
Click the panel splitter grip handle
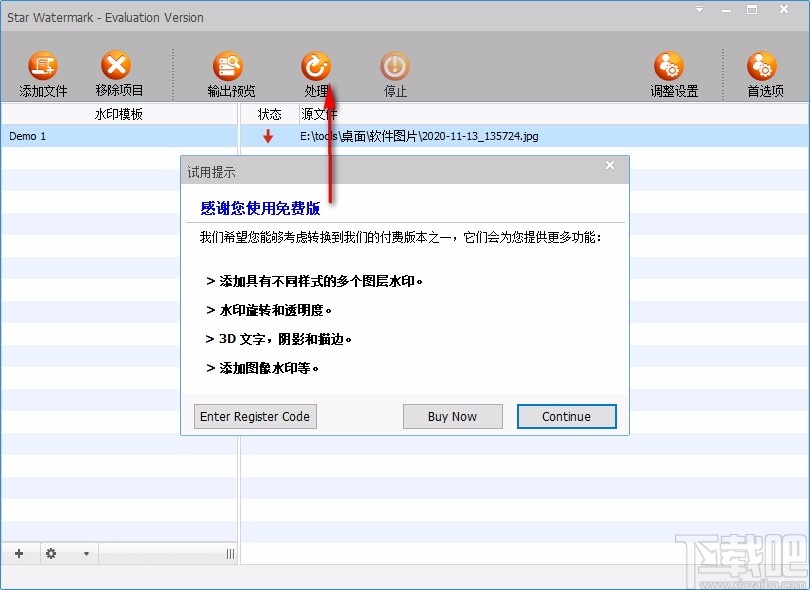(x=230, y=554)
